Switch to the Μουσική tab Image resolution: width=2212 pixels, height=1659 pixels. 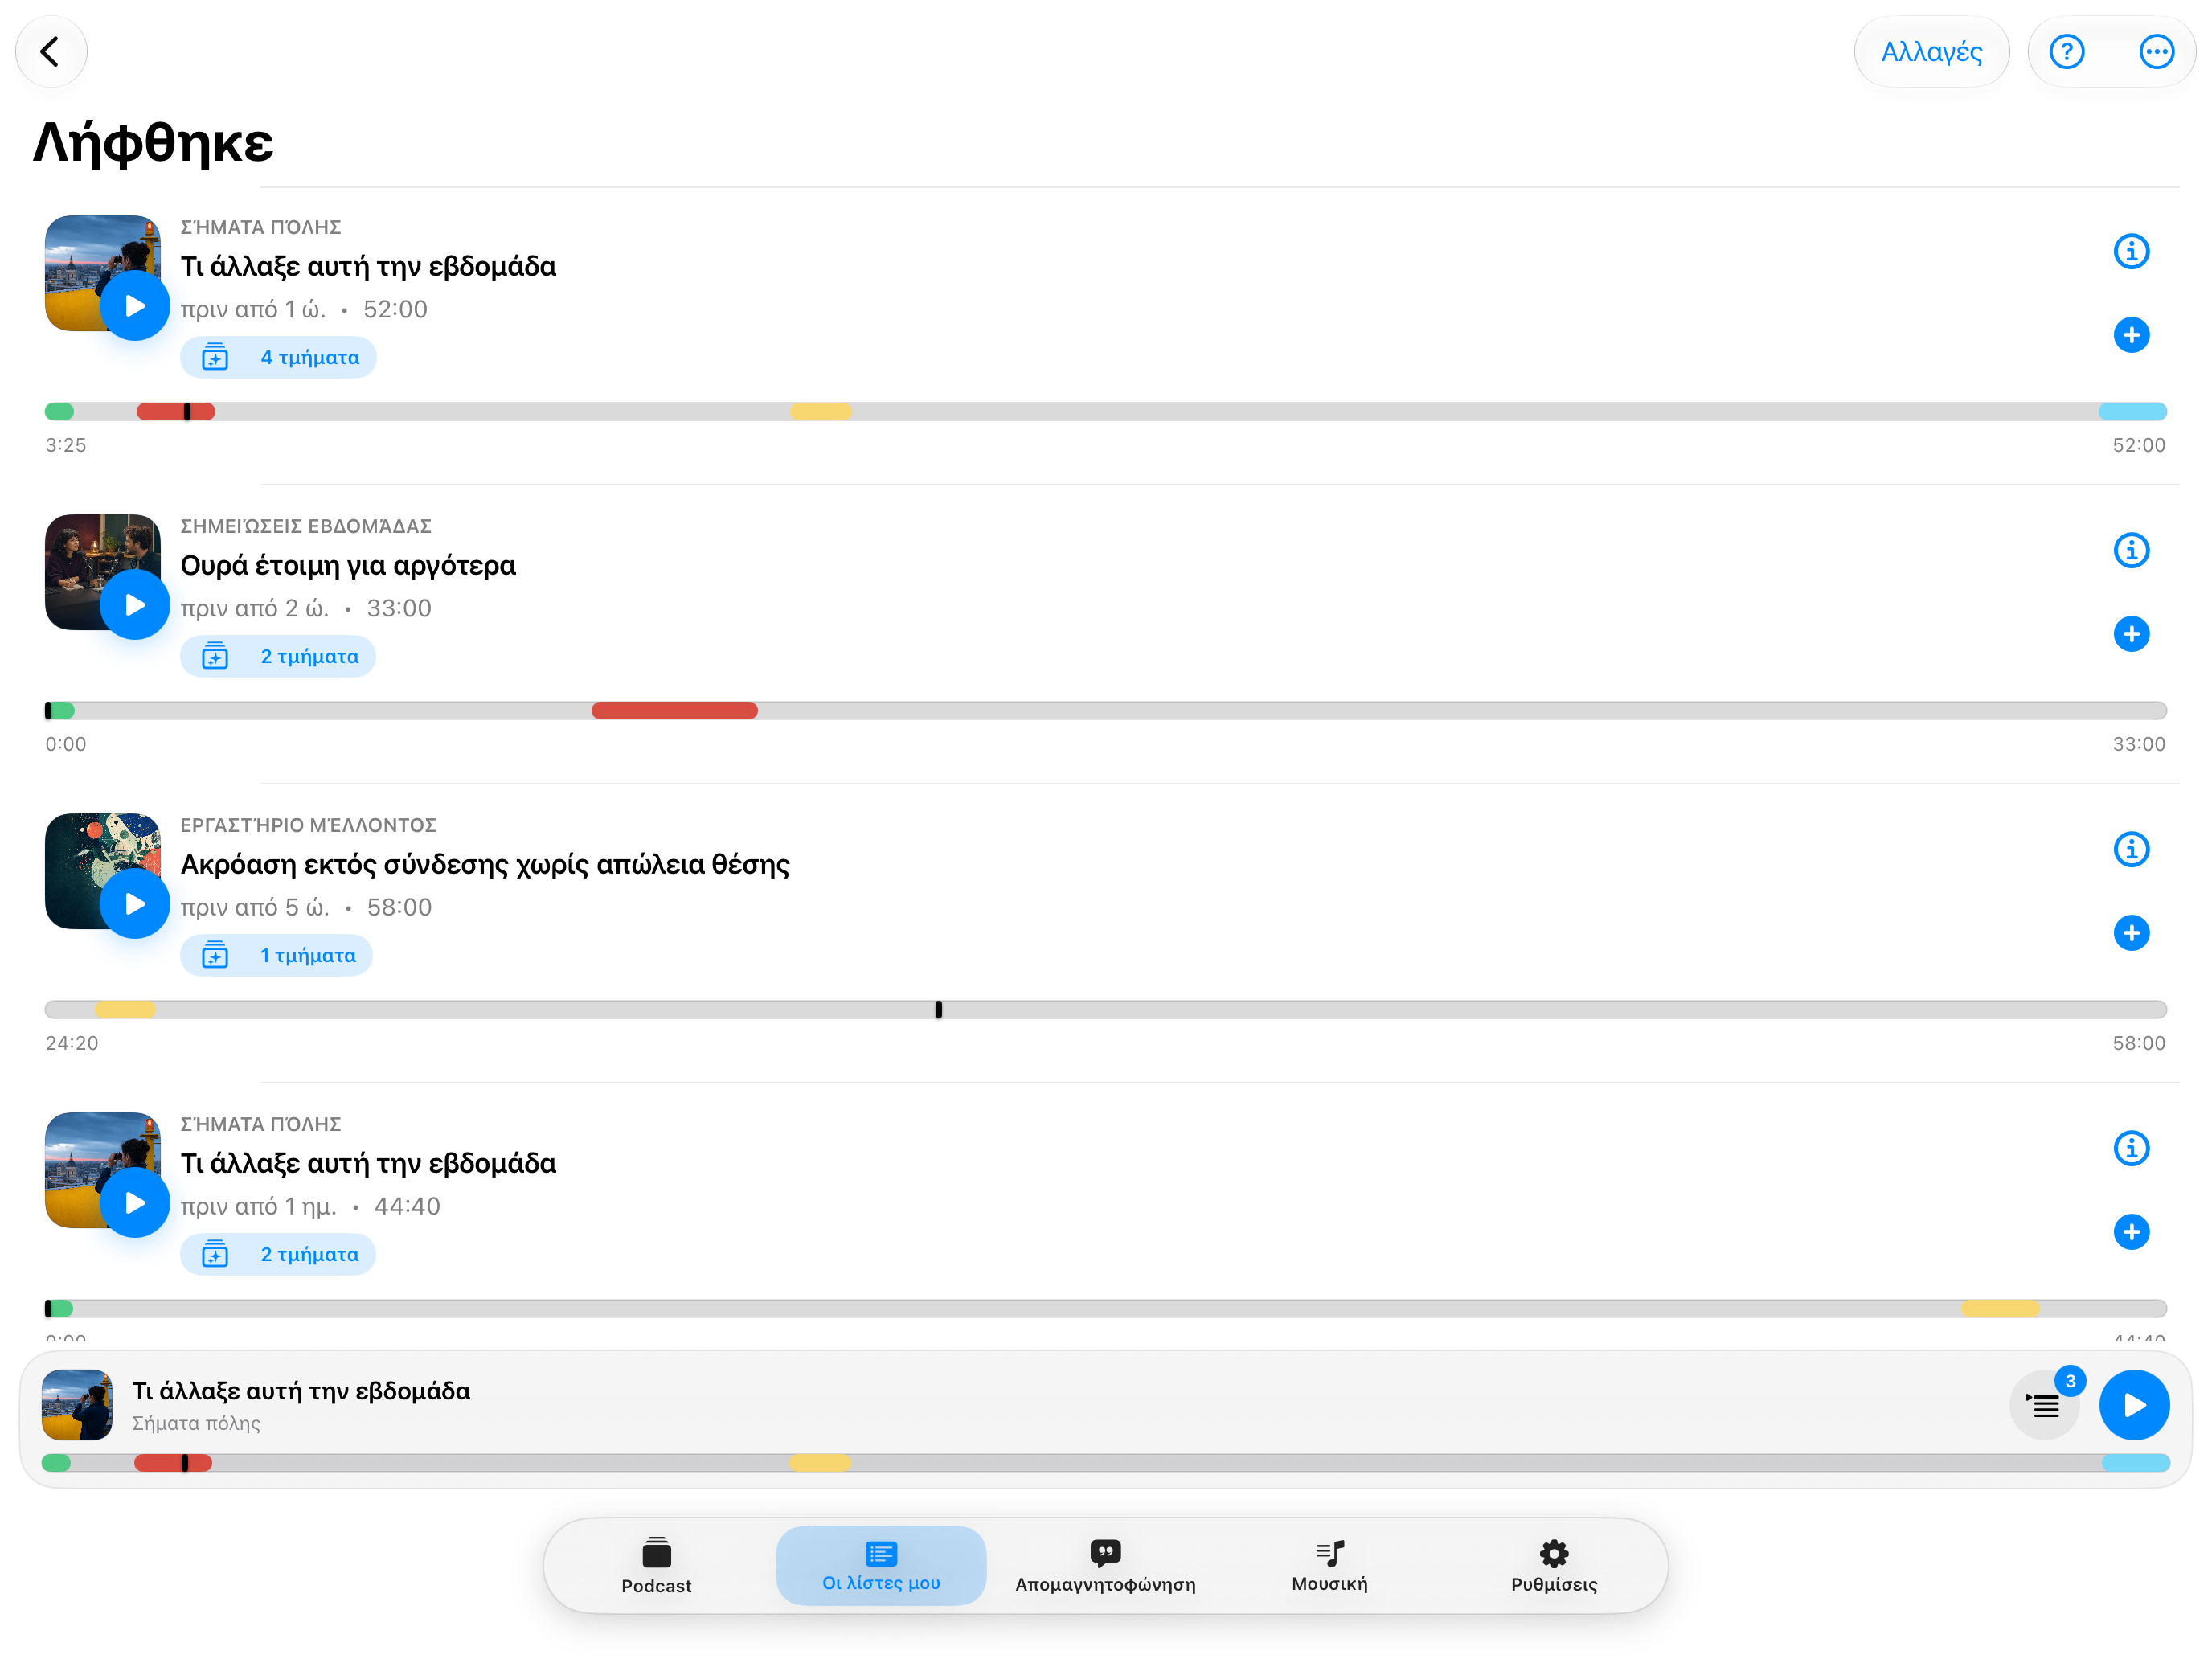tap(1329, 1566)
